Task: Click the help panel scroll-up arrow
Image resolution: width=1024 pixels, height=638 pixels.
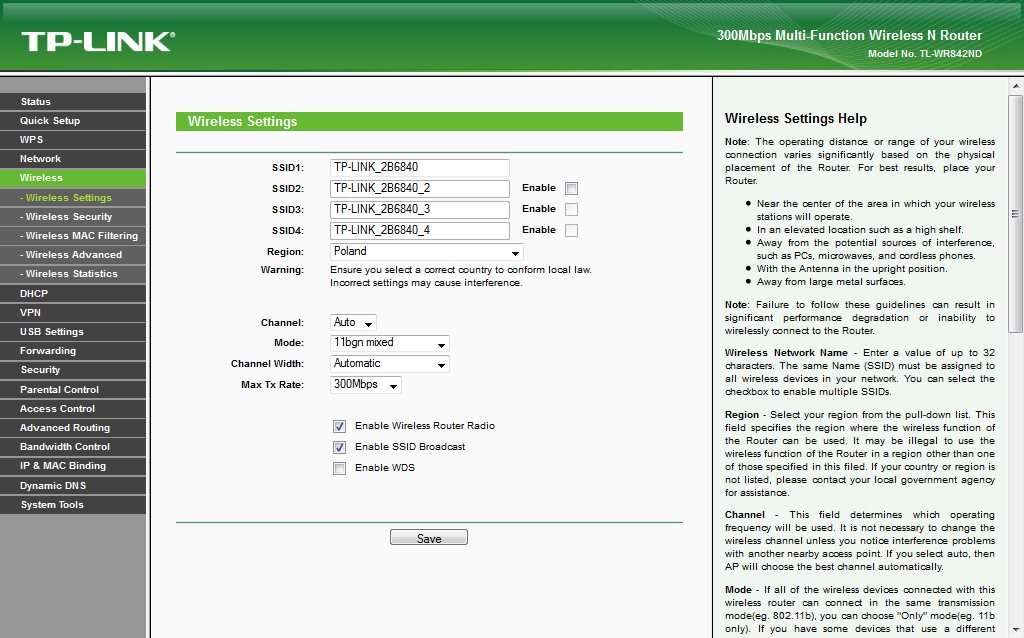Action: (x=1016, y=86)
